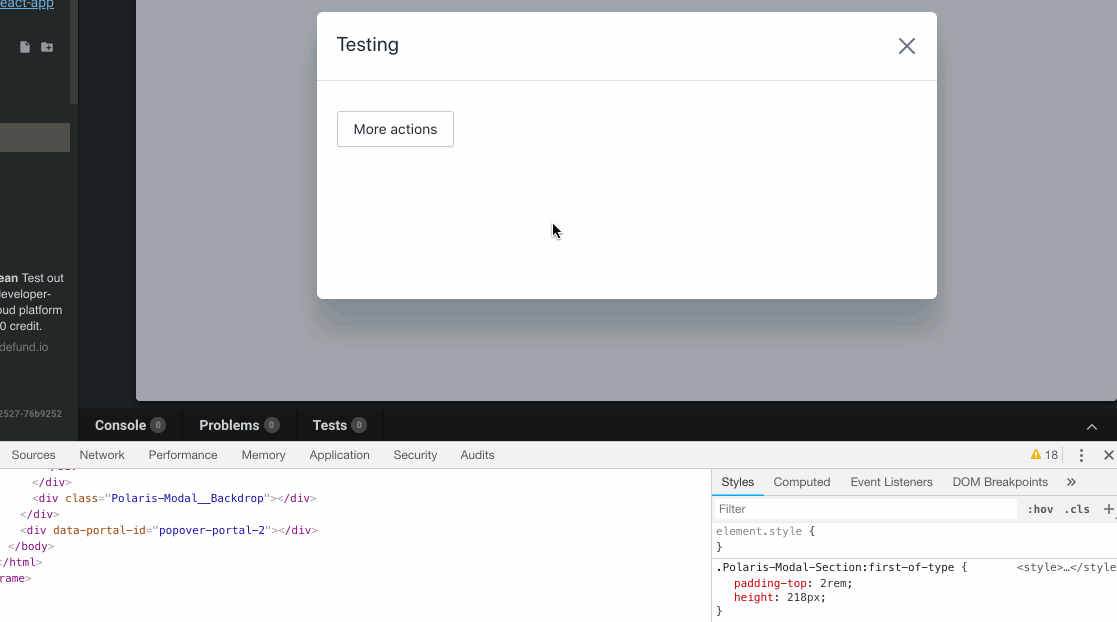Select the Polaris-Modal__Backdrop div in the DOM tree

pos(172,498)
